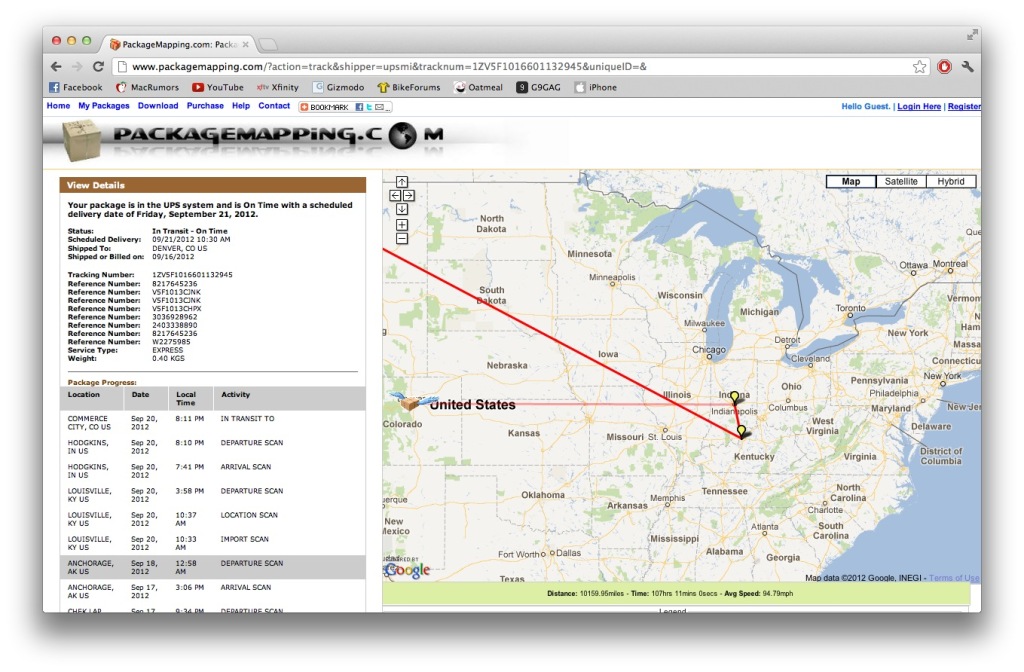Share via the Facebook icon in bookmark widget
The height and width of the screenshot is (672, 1024).
click(x=359, y=107)
